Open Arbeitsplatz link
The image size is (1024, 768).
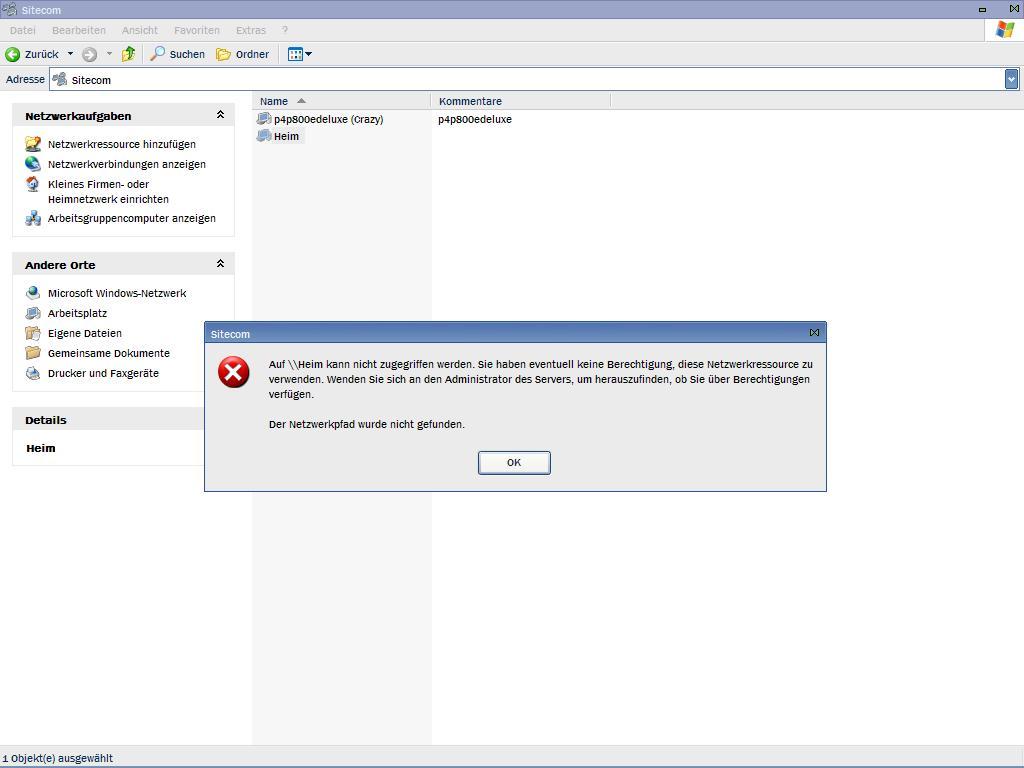tap(77, 313)
